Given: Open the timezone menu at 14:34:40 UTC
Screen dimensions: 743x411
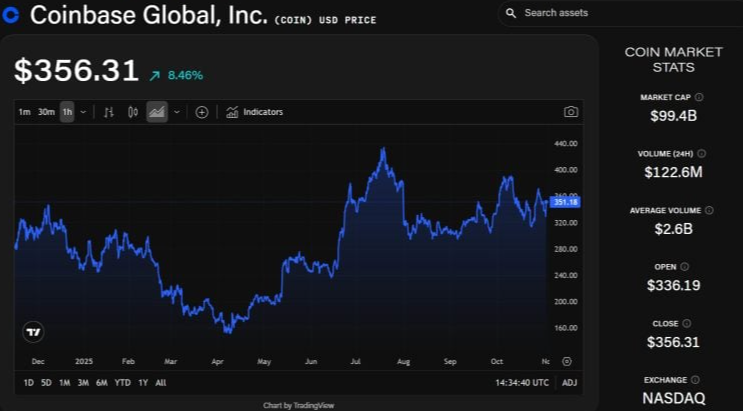Looking at the screenshot, I should coord(522,383).
